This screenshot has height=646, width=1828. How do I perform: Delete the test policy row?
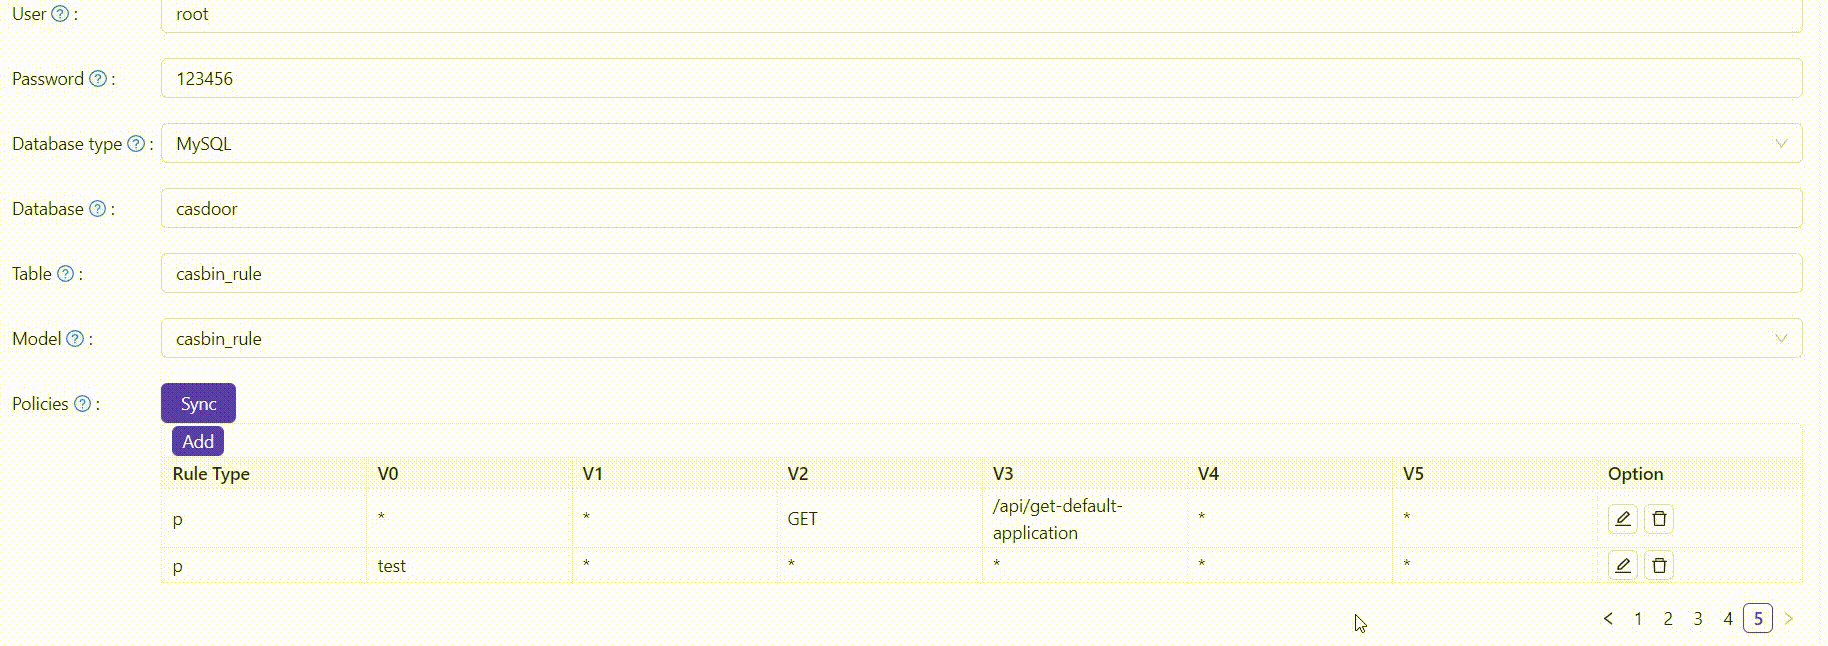click(1659, 566)
